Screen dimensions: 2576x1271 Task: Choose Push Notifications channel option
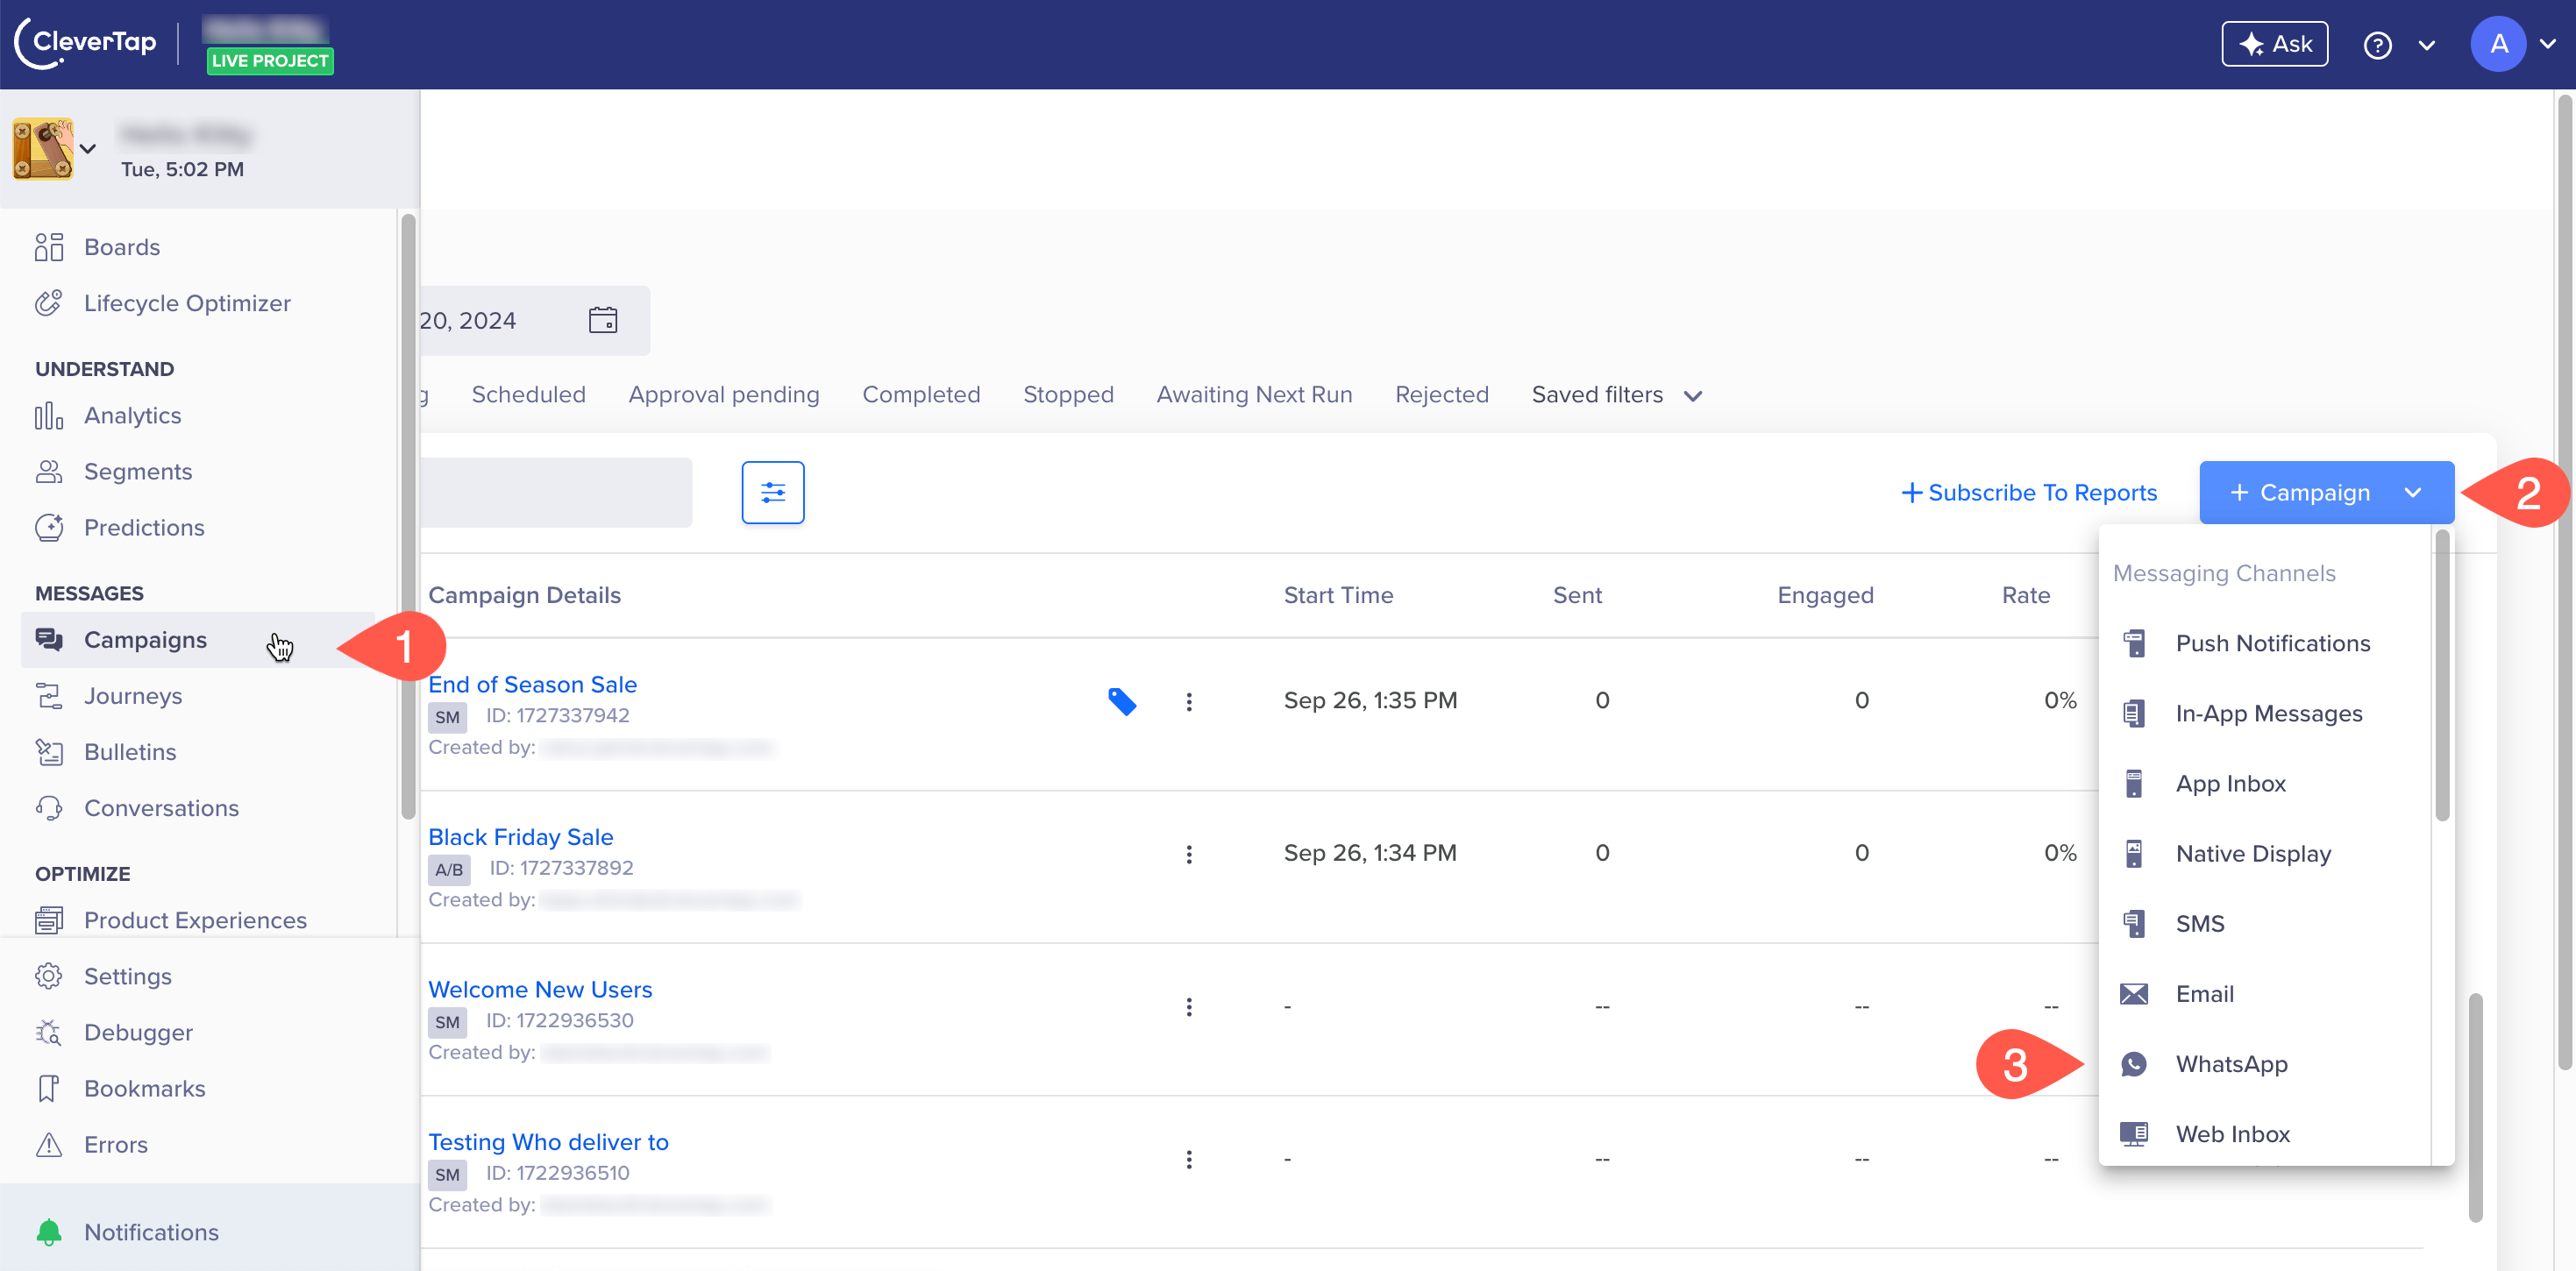2272,643
